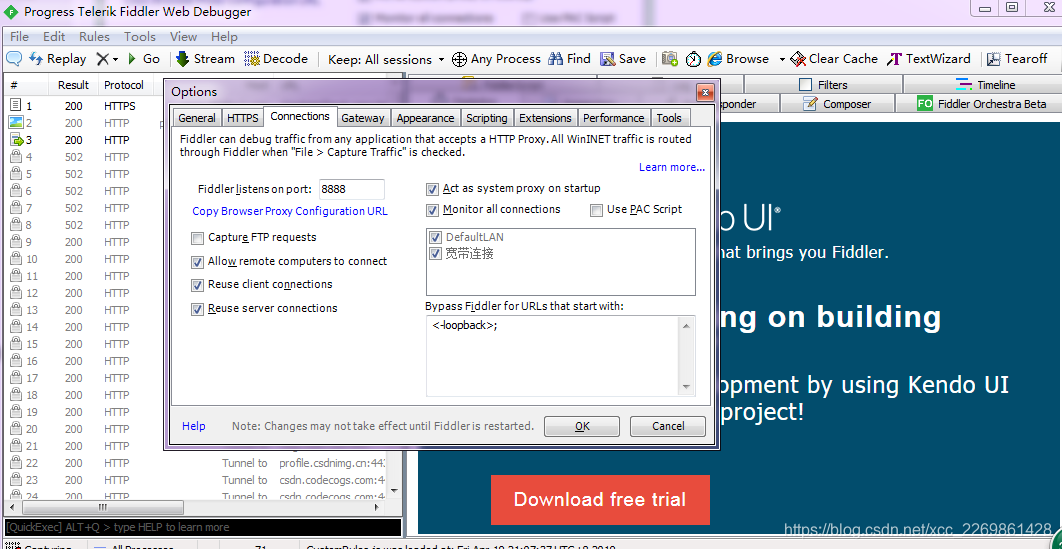The width and height of the screenshot is (1062, 549).
Task: Toggle Monitor all connections checkbox
Action: pyautogui.click(x=432, y=211)
